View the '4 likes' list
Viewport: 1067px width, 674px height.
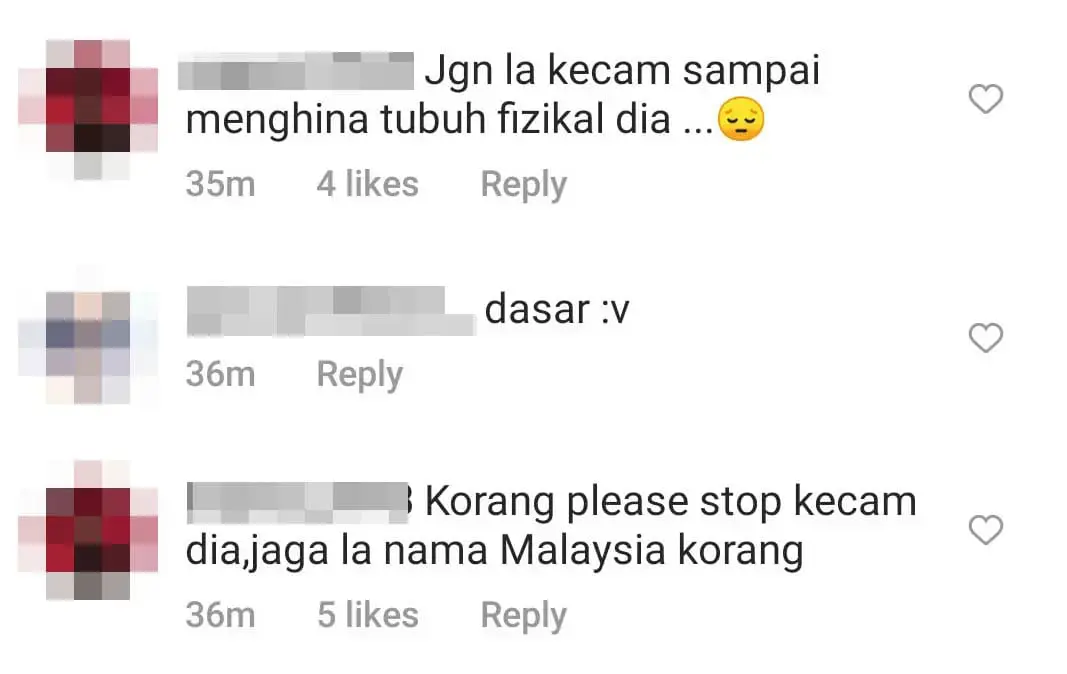pyautogui.click(x=367, y=184)
